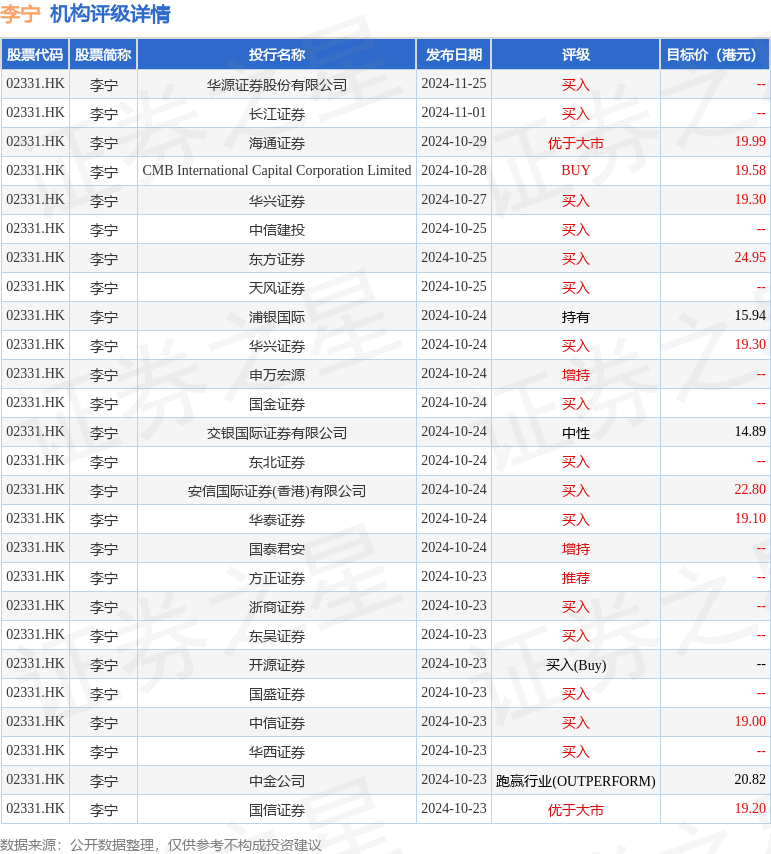
Task: Select the 东北证券 cell
Action: pyautogui.click(x=277, y=462)
